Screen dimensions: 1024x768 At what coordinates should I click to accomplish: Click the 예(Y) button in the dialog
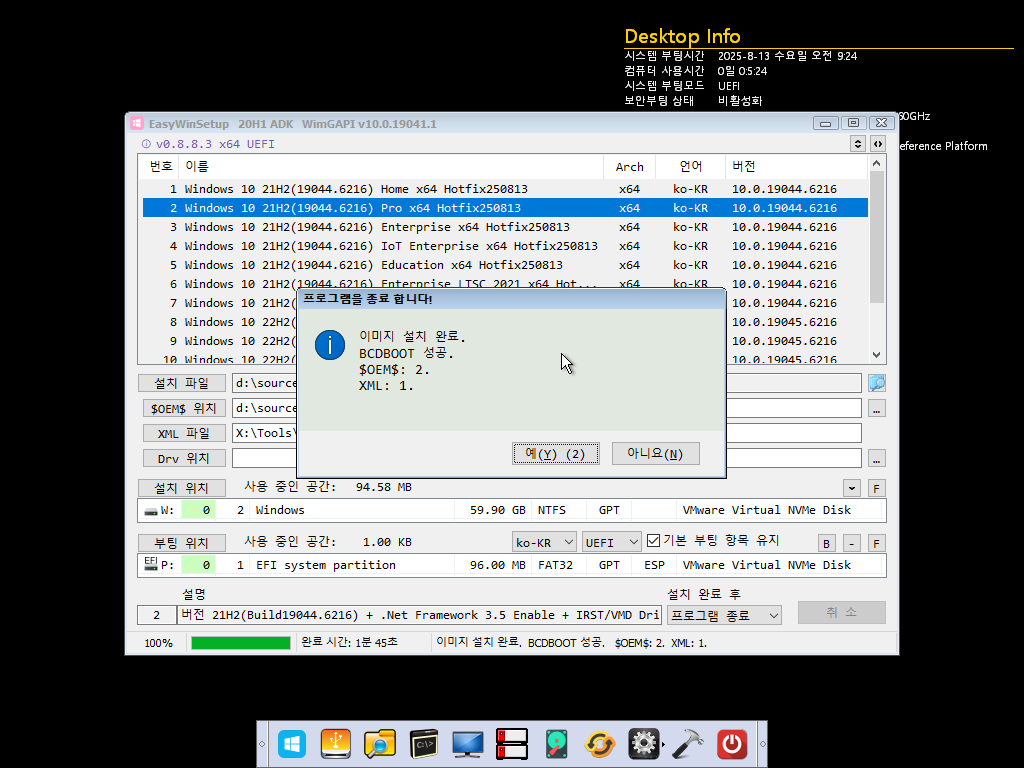pos(556,454)
